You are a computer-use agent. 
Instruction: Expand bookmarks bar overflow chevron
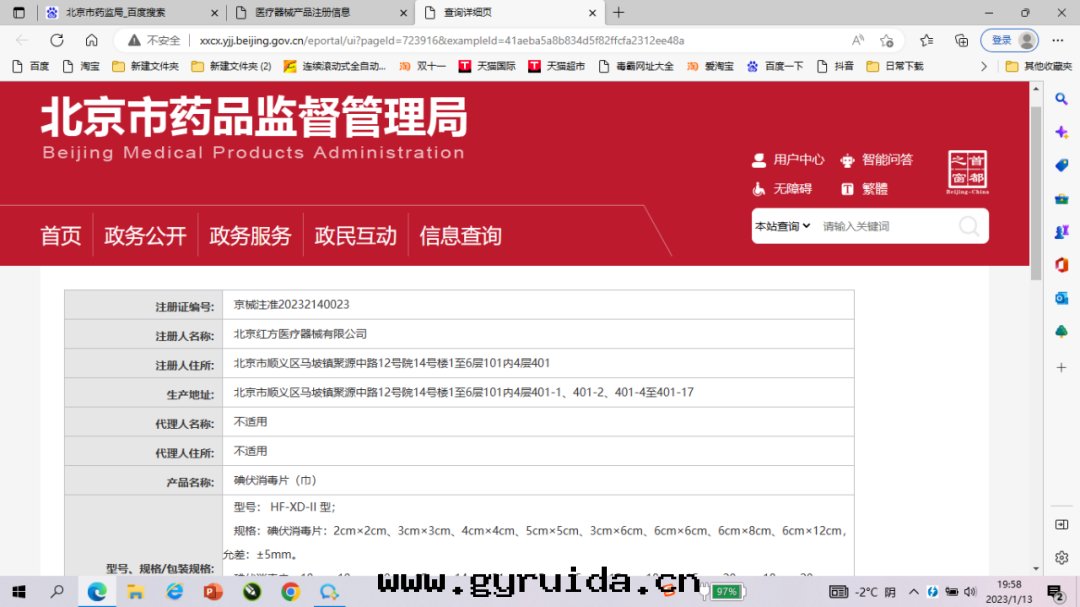click(984, 66)
